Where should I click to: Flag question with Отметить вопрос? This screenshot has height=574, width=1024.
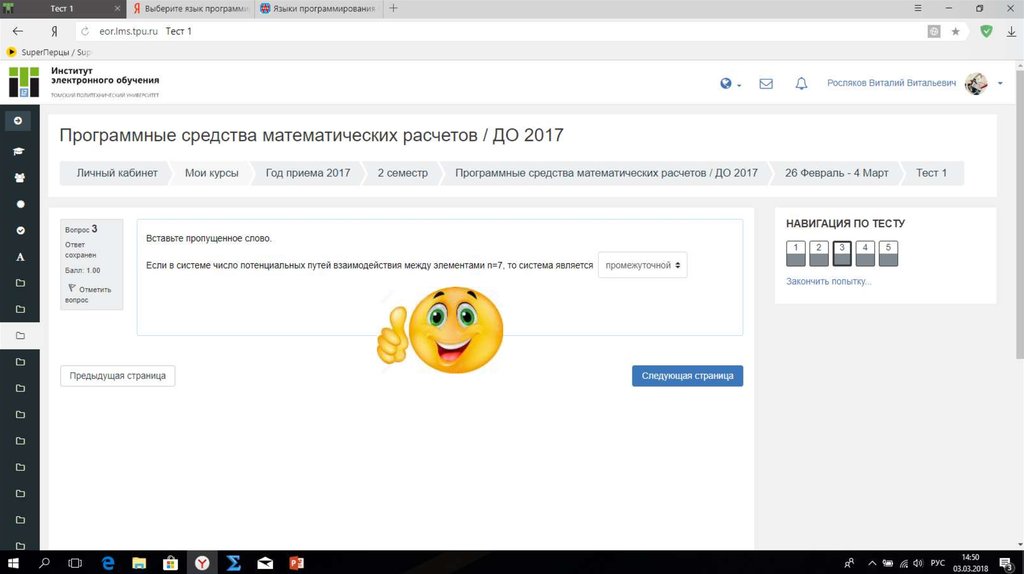pos(88,294)
